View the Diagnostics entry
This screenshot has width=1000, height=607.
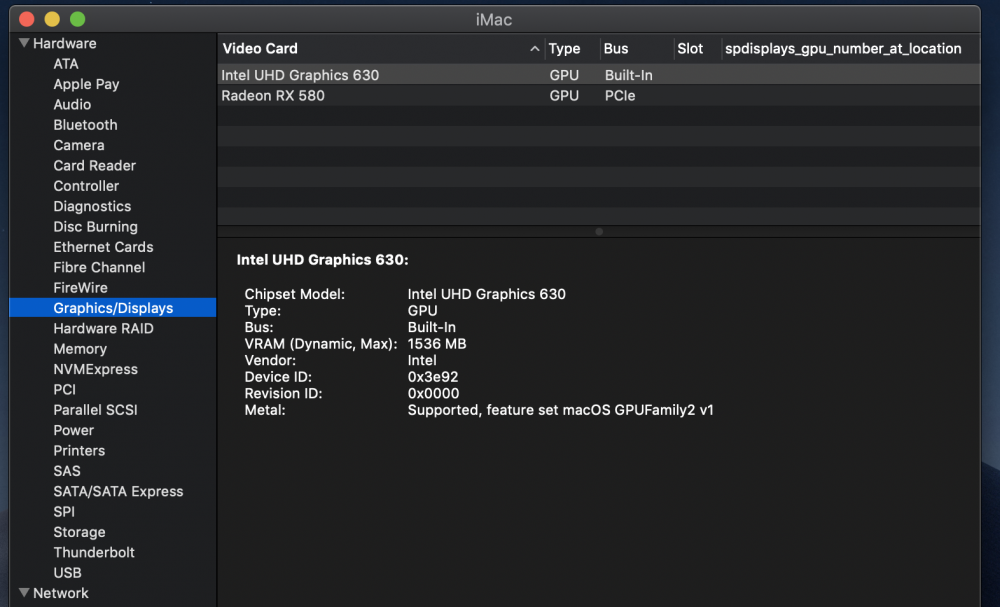[92, 207]
